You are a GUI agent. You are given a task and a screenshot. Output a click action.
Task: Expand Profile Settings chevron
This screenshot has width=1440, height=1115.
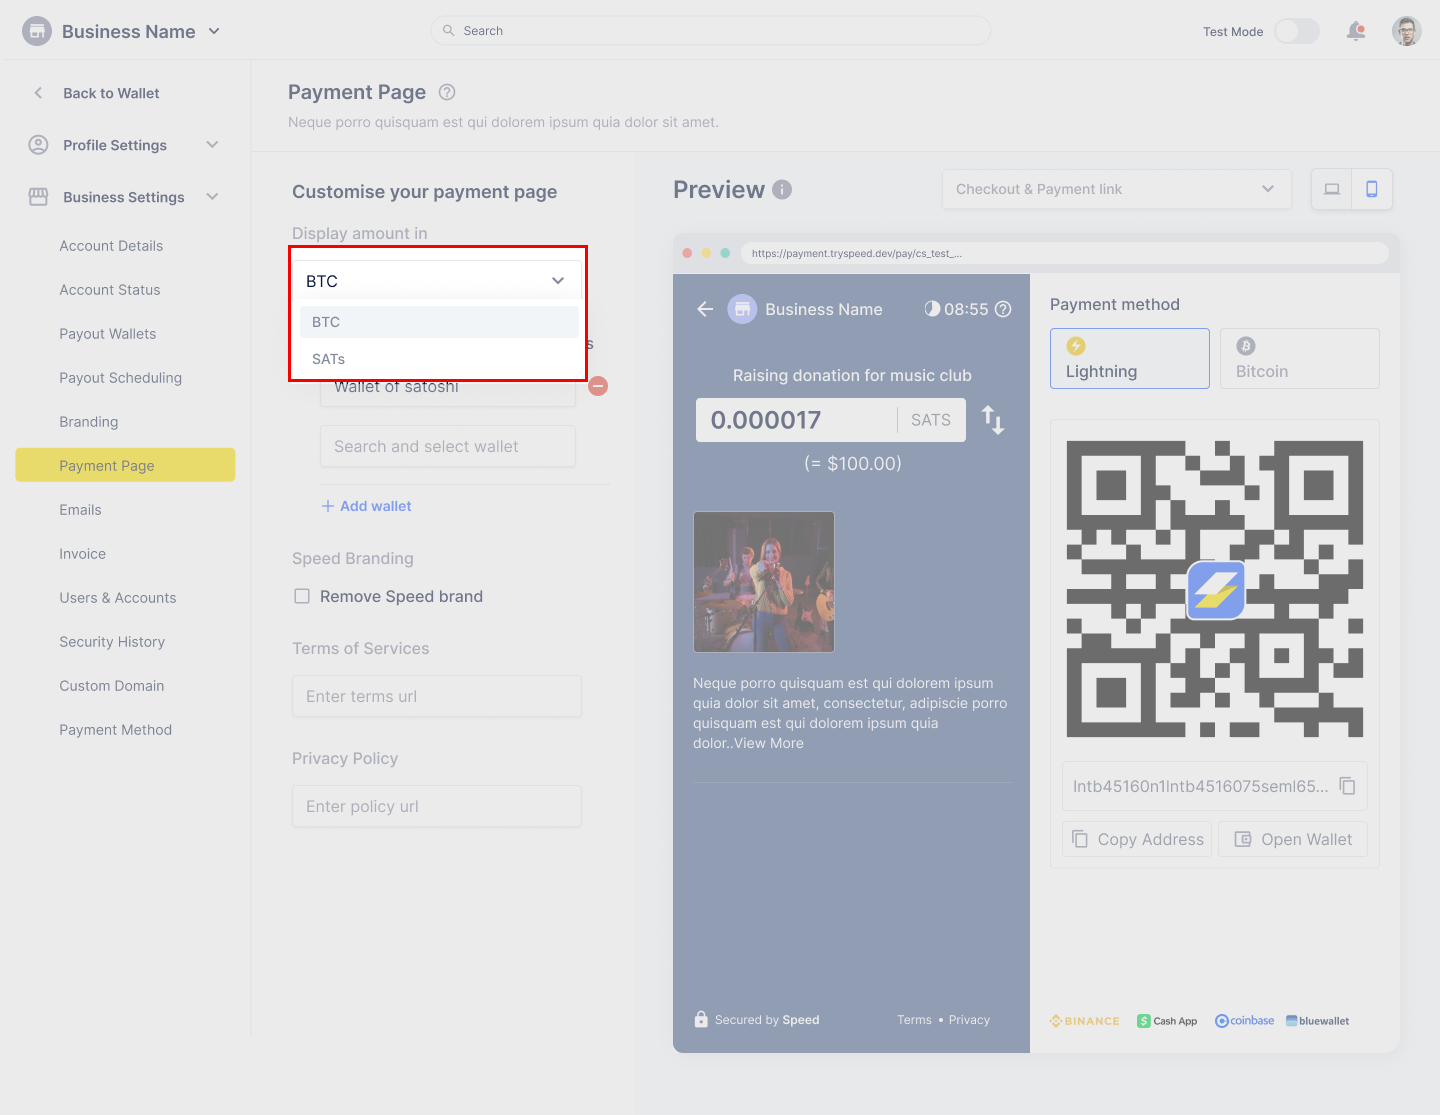coord(212,145)
